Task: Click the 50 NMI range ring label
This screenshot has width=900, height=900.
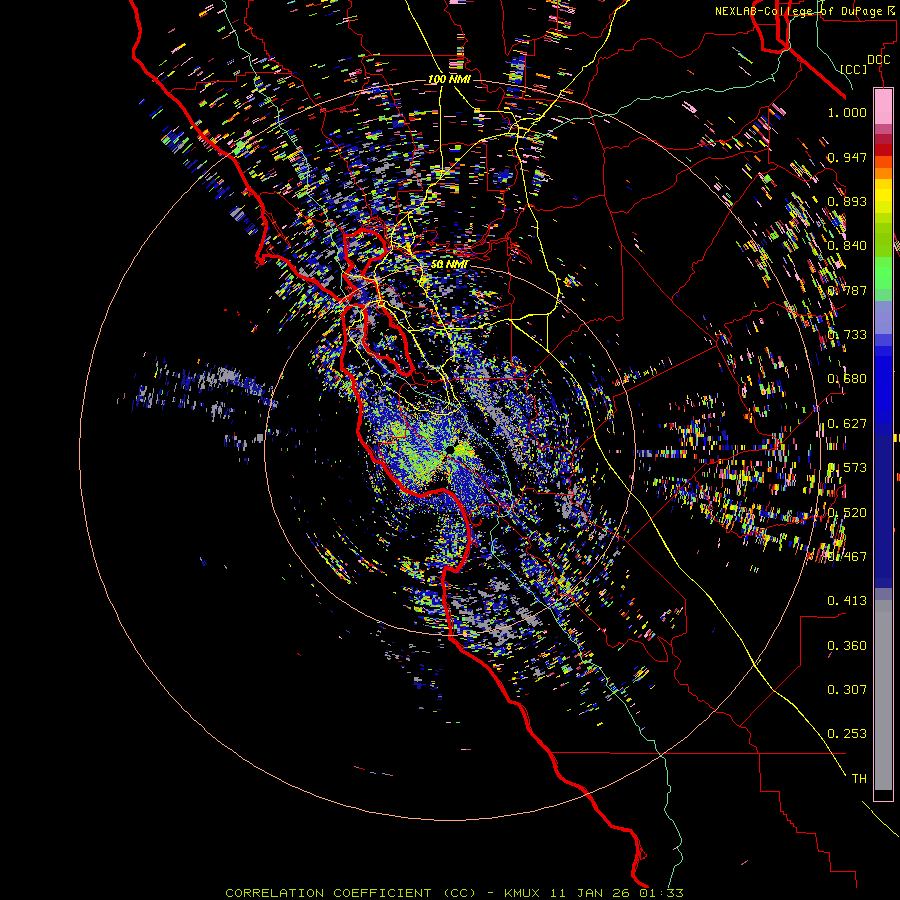Action: coord(449,265)
